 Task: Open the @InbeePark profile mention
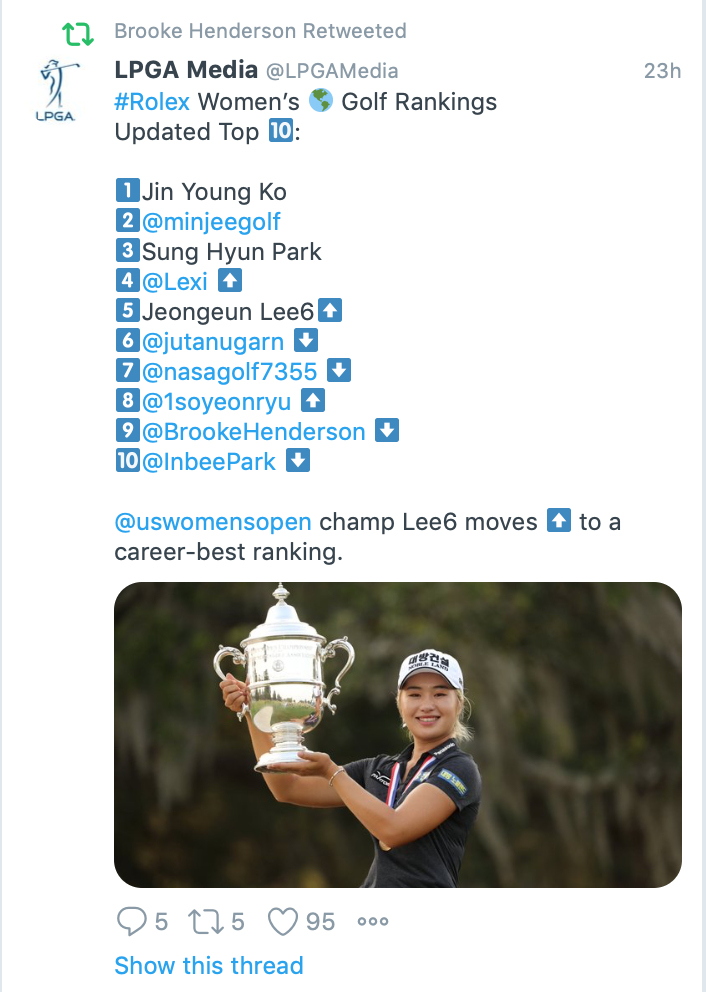pos(209,462)
